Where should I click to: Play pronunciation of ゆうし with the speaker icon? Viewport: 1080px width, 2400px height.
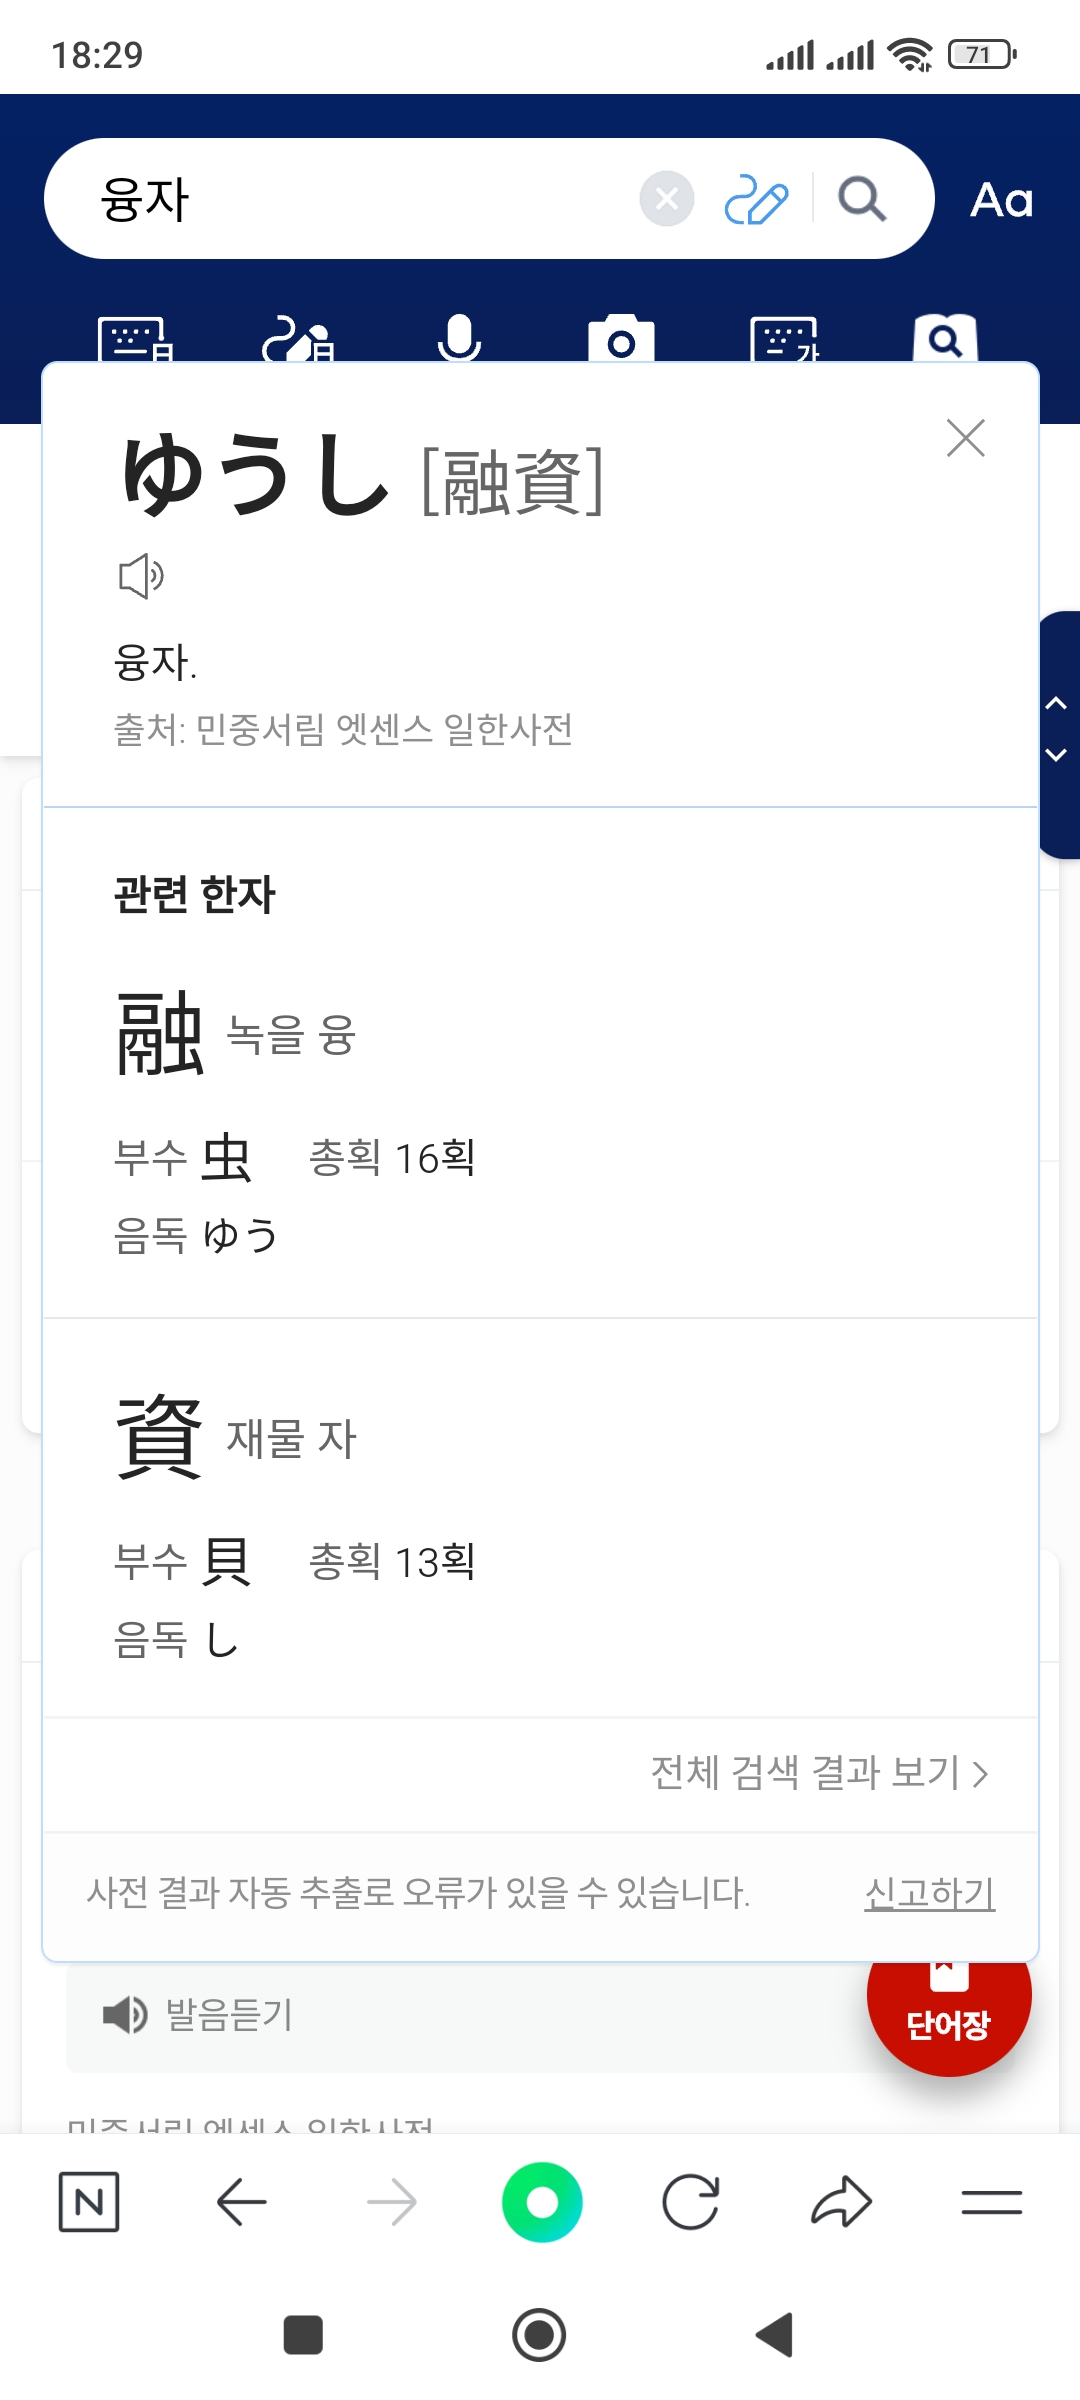141,576
